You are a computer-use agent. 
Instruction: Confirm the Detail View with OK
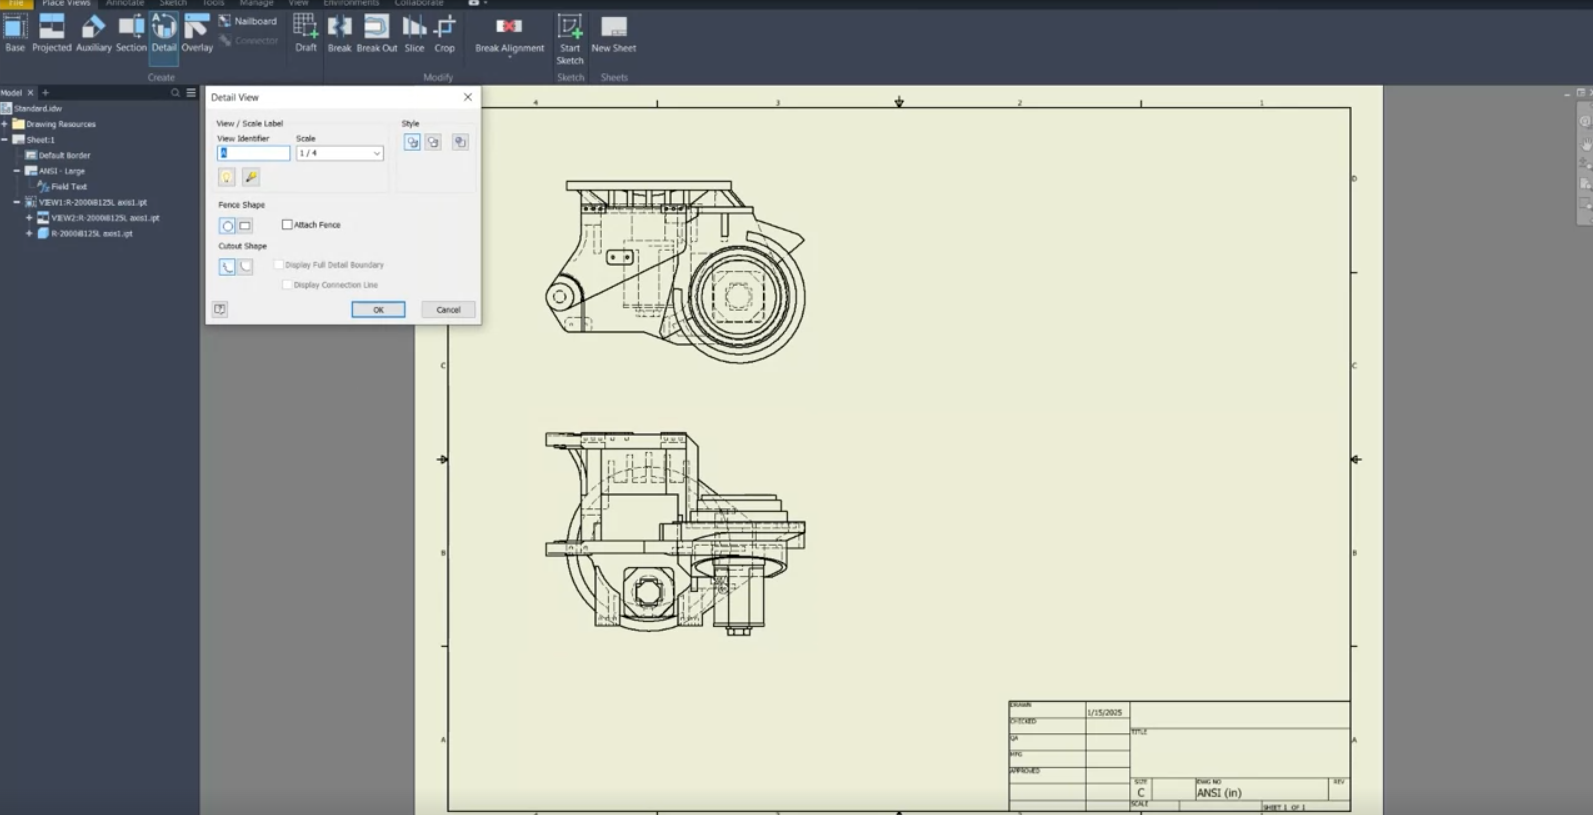(x=378, y=310)
